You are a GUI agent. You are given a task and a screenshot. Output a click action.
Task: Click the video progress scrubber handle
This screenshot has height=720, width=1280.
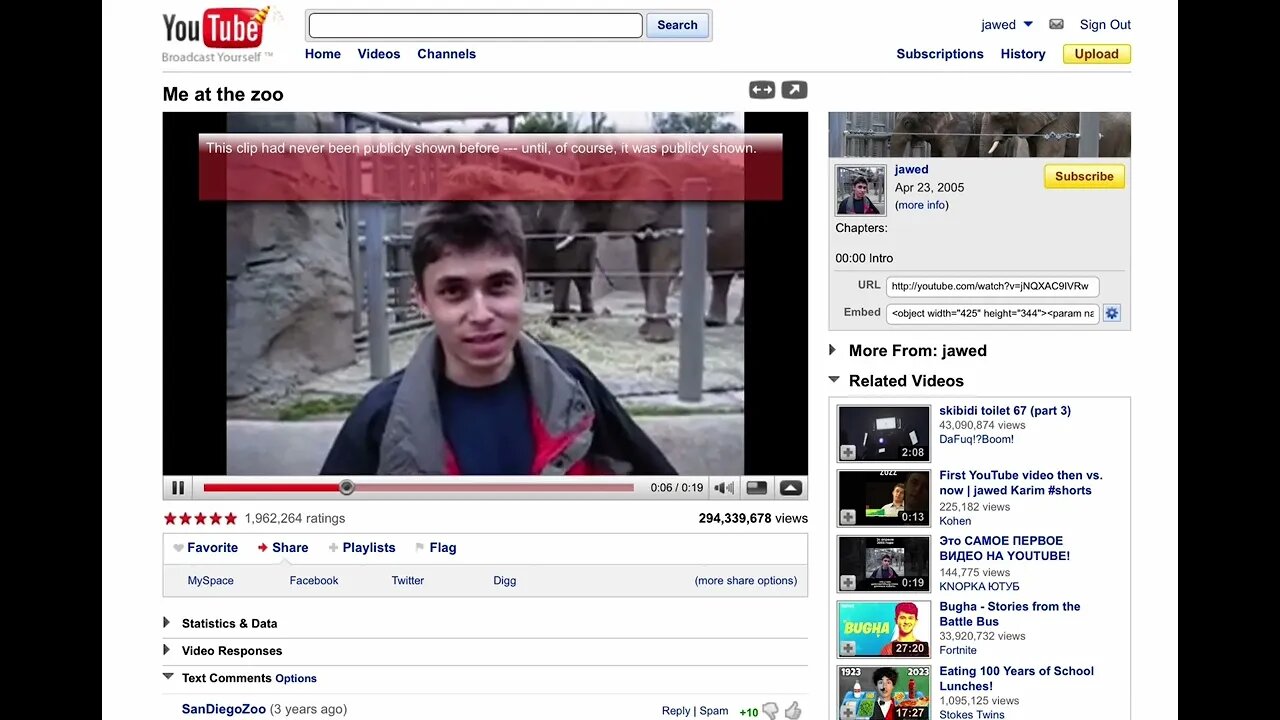346,488
